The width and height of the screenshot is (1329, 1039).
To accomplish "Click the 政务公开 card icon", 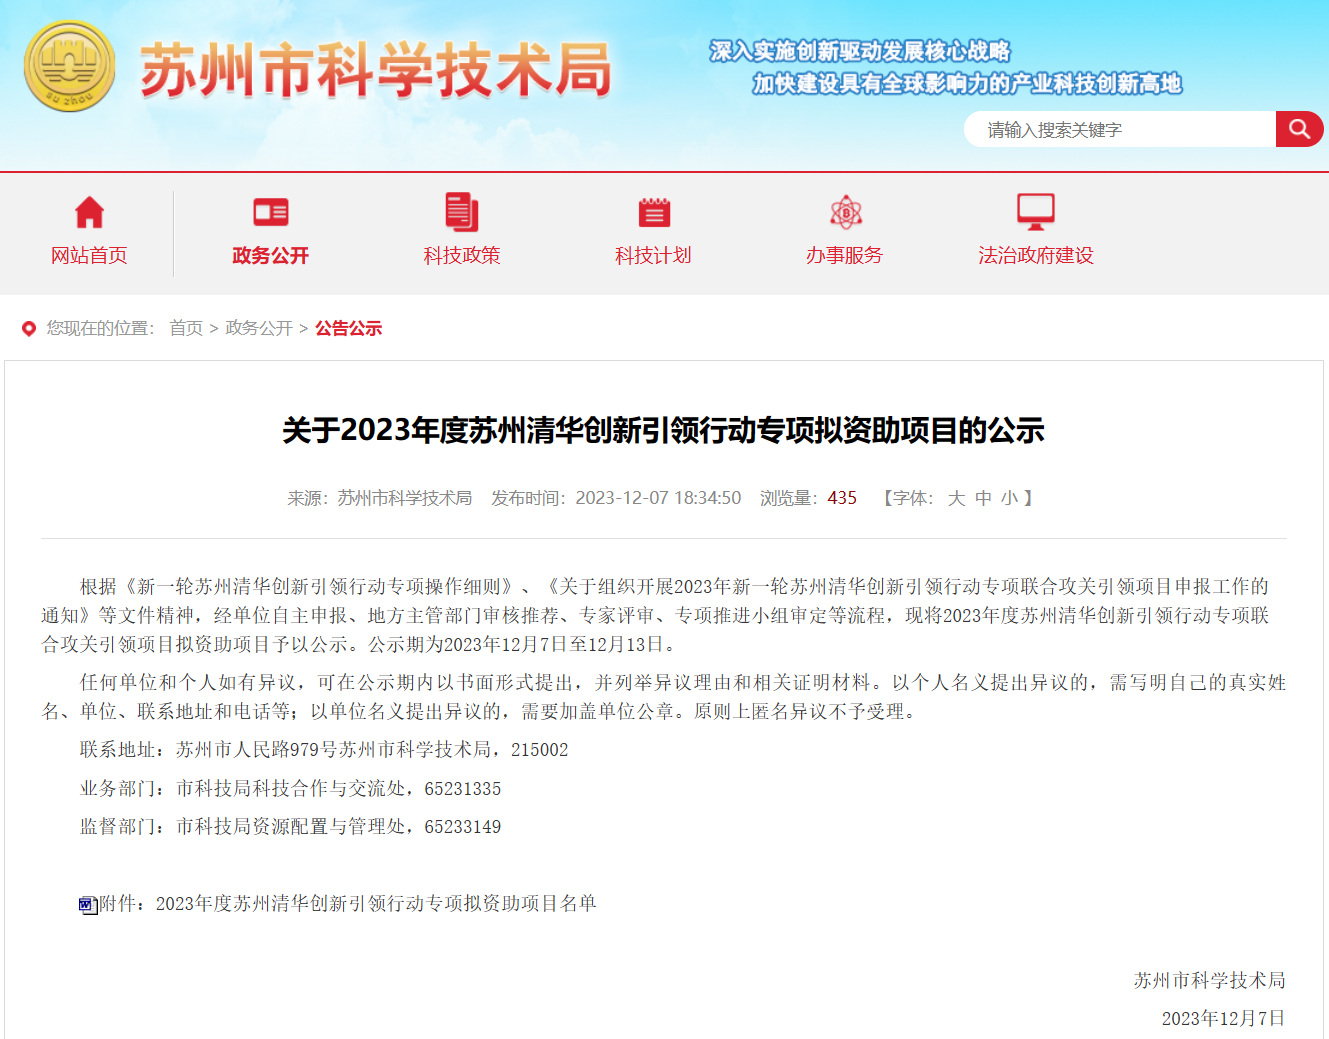I will pyautogui.click(x=270, y=212).
